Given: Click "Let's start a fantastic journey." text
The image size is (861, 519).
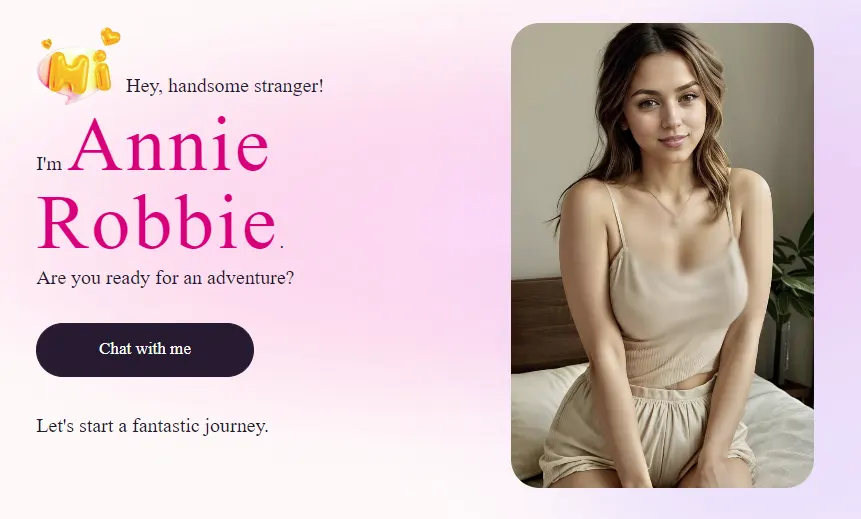Looking at the screenshot, I should (x=153, y=426).
